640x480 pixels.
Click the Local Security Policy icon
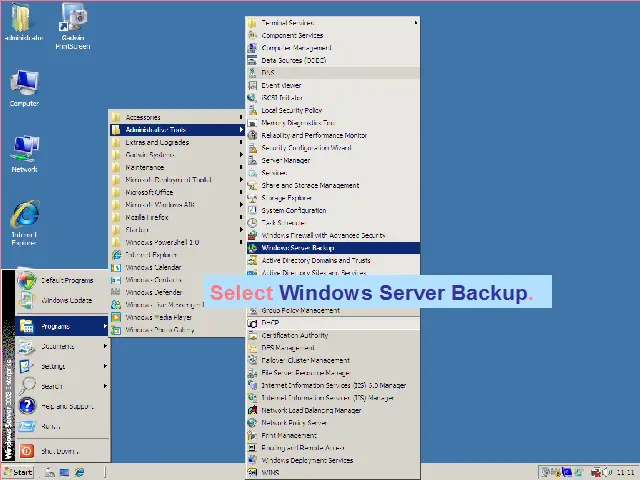click(253, 110)
